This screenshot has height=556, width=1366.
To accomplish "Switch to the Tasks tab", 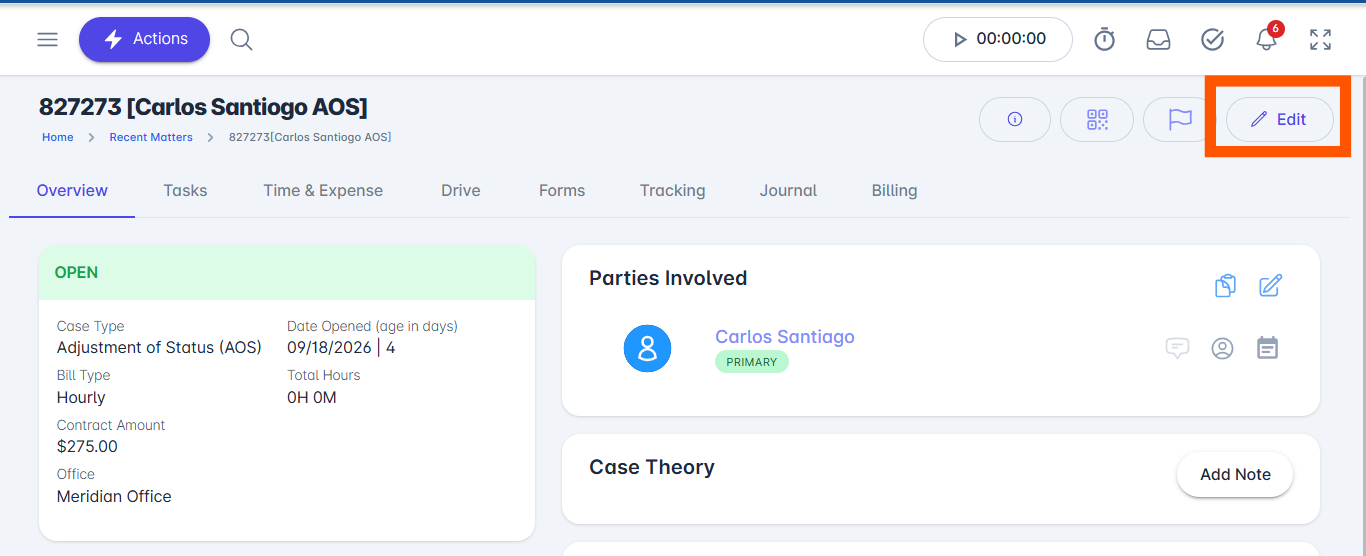I will 185,190.
